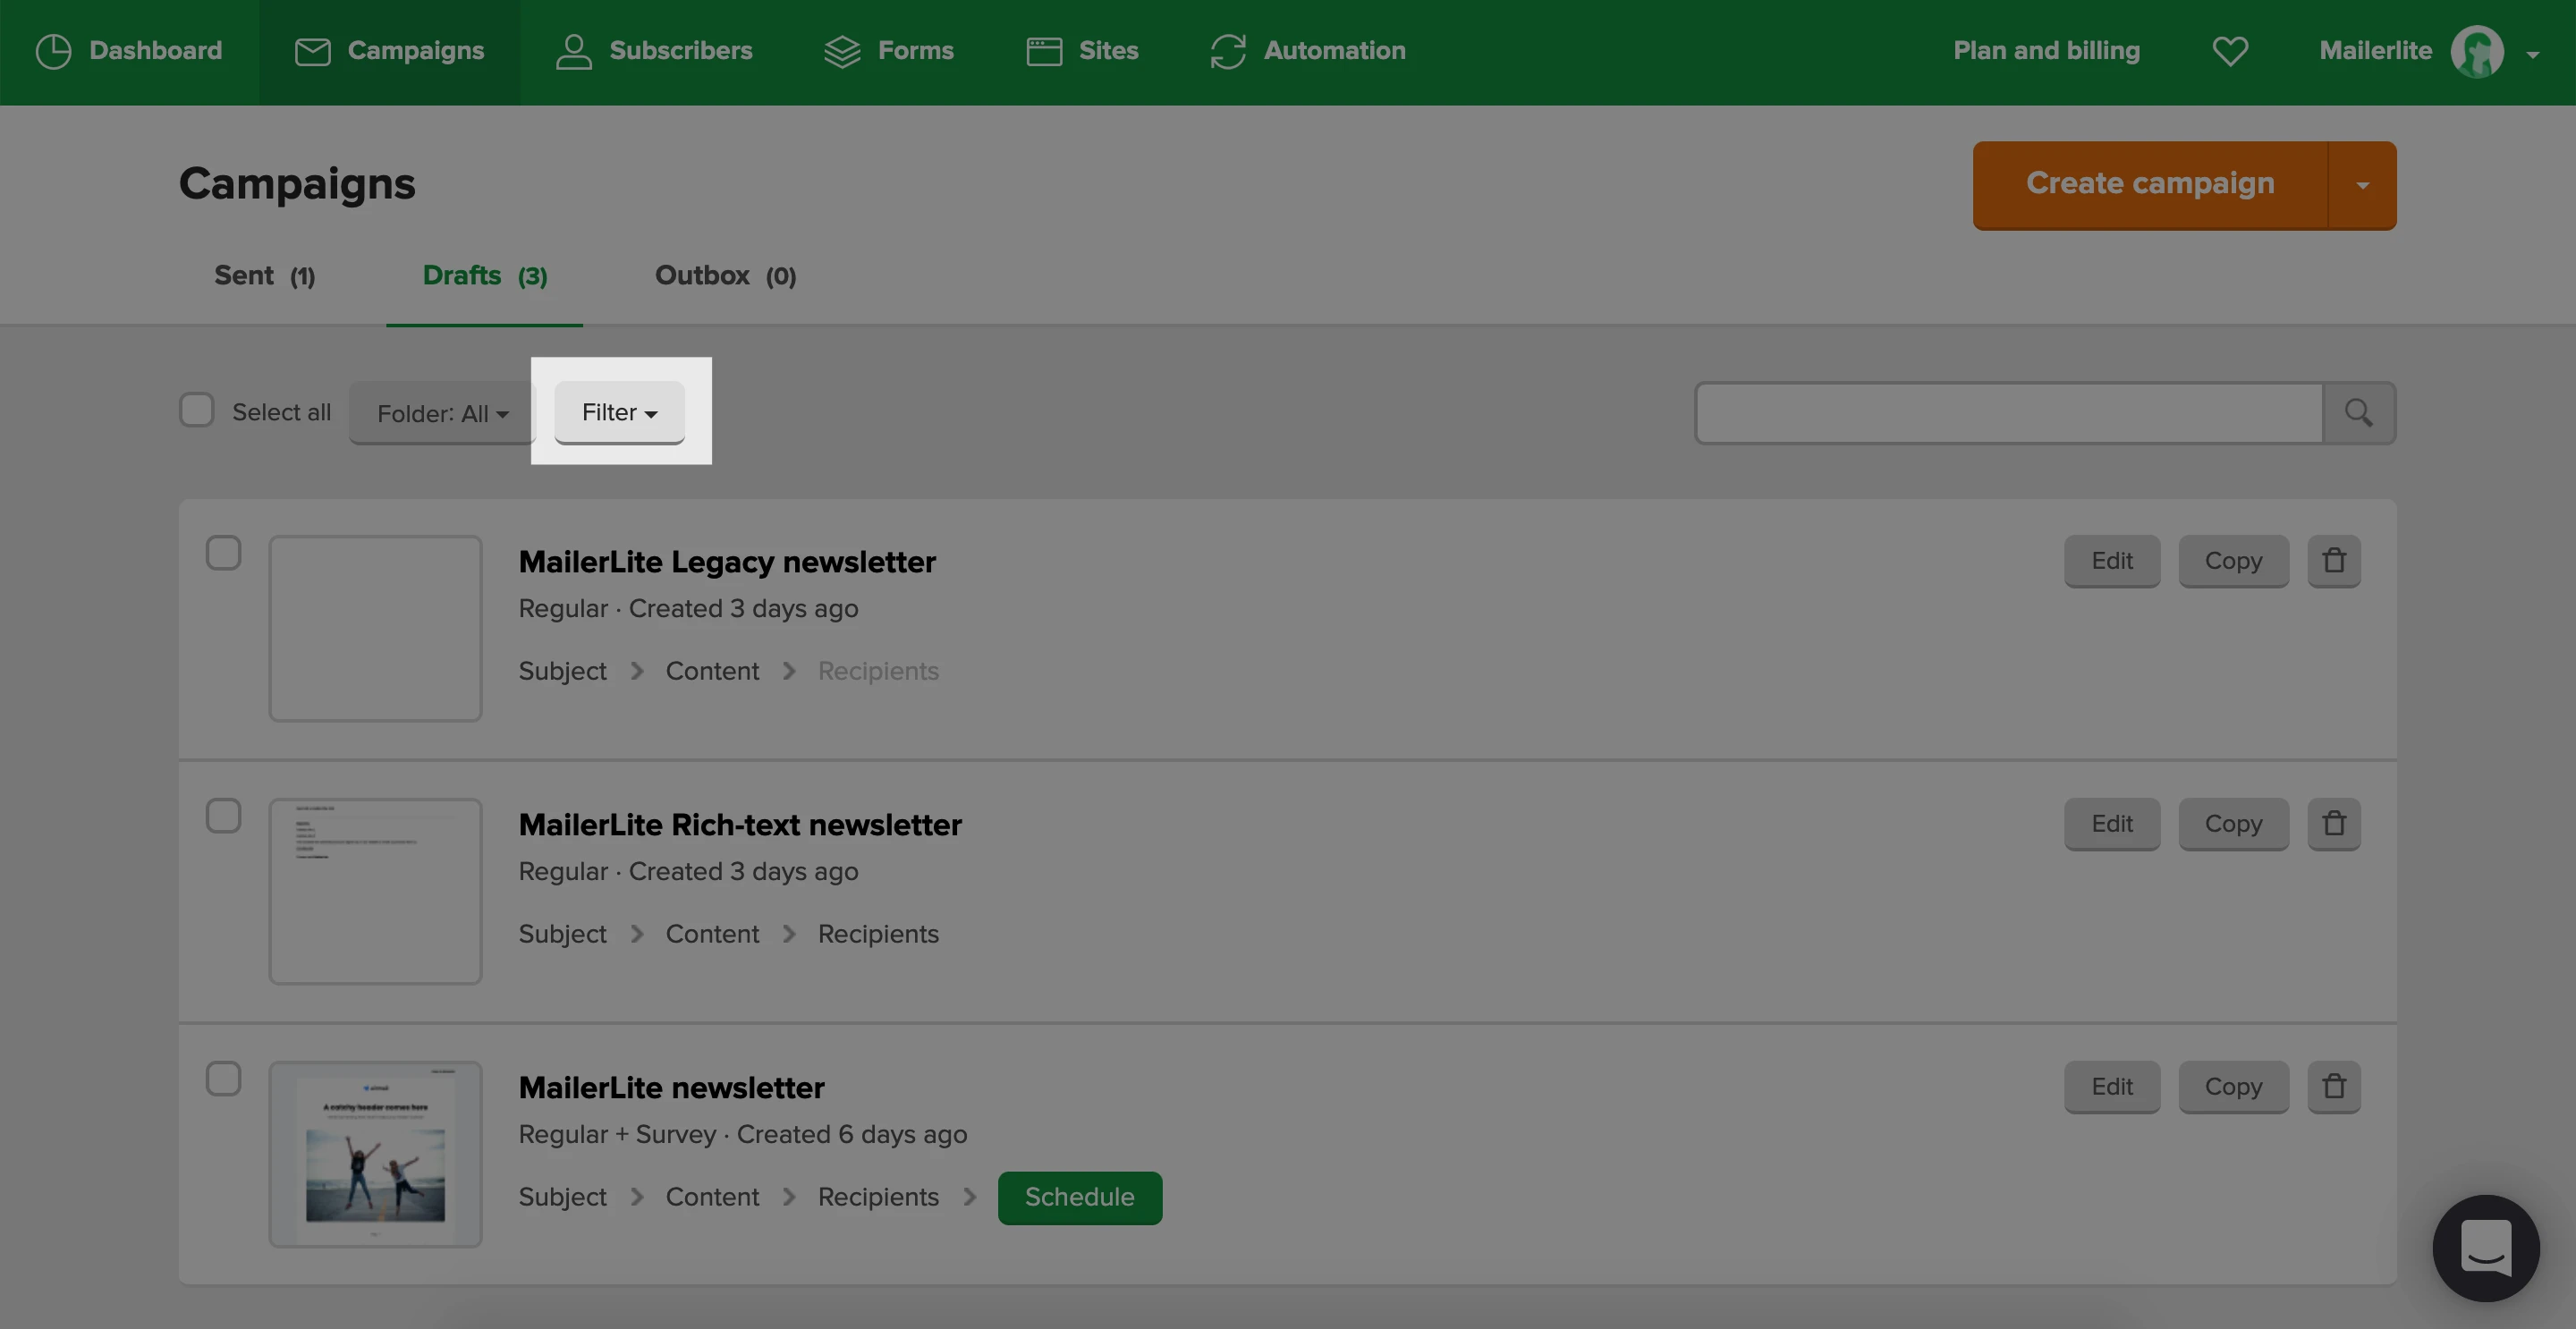2576x1329 pixels.
Task: Click Content step of Regular + Survey newsletter
Action: click(x=712, y=1197)
